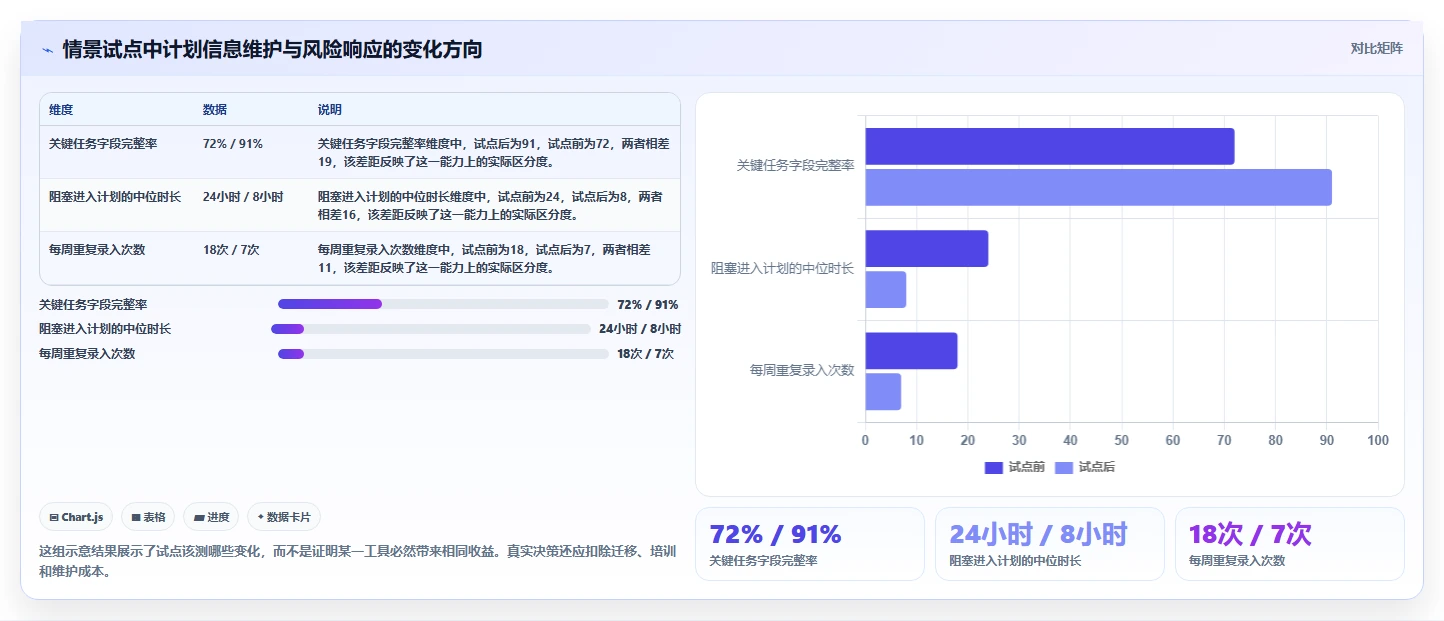Click the 试点前 legend color box
This screenshot has height=621, width=1444.
pyautogui.click(x=994, y=468)
